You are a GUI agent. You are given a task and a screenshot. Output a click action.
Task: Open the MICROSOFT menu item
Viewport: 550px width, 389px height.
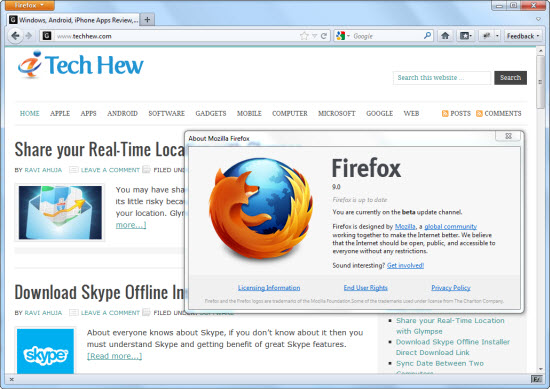[x=337, y=113]
